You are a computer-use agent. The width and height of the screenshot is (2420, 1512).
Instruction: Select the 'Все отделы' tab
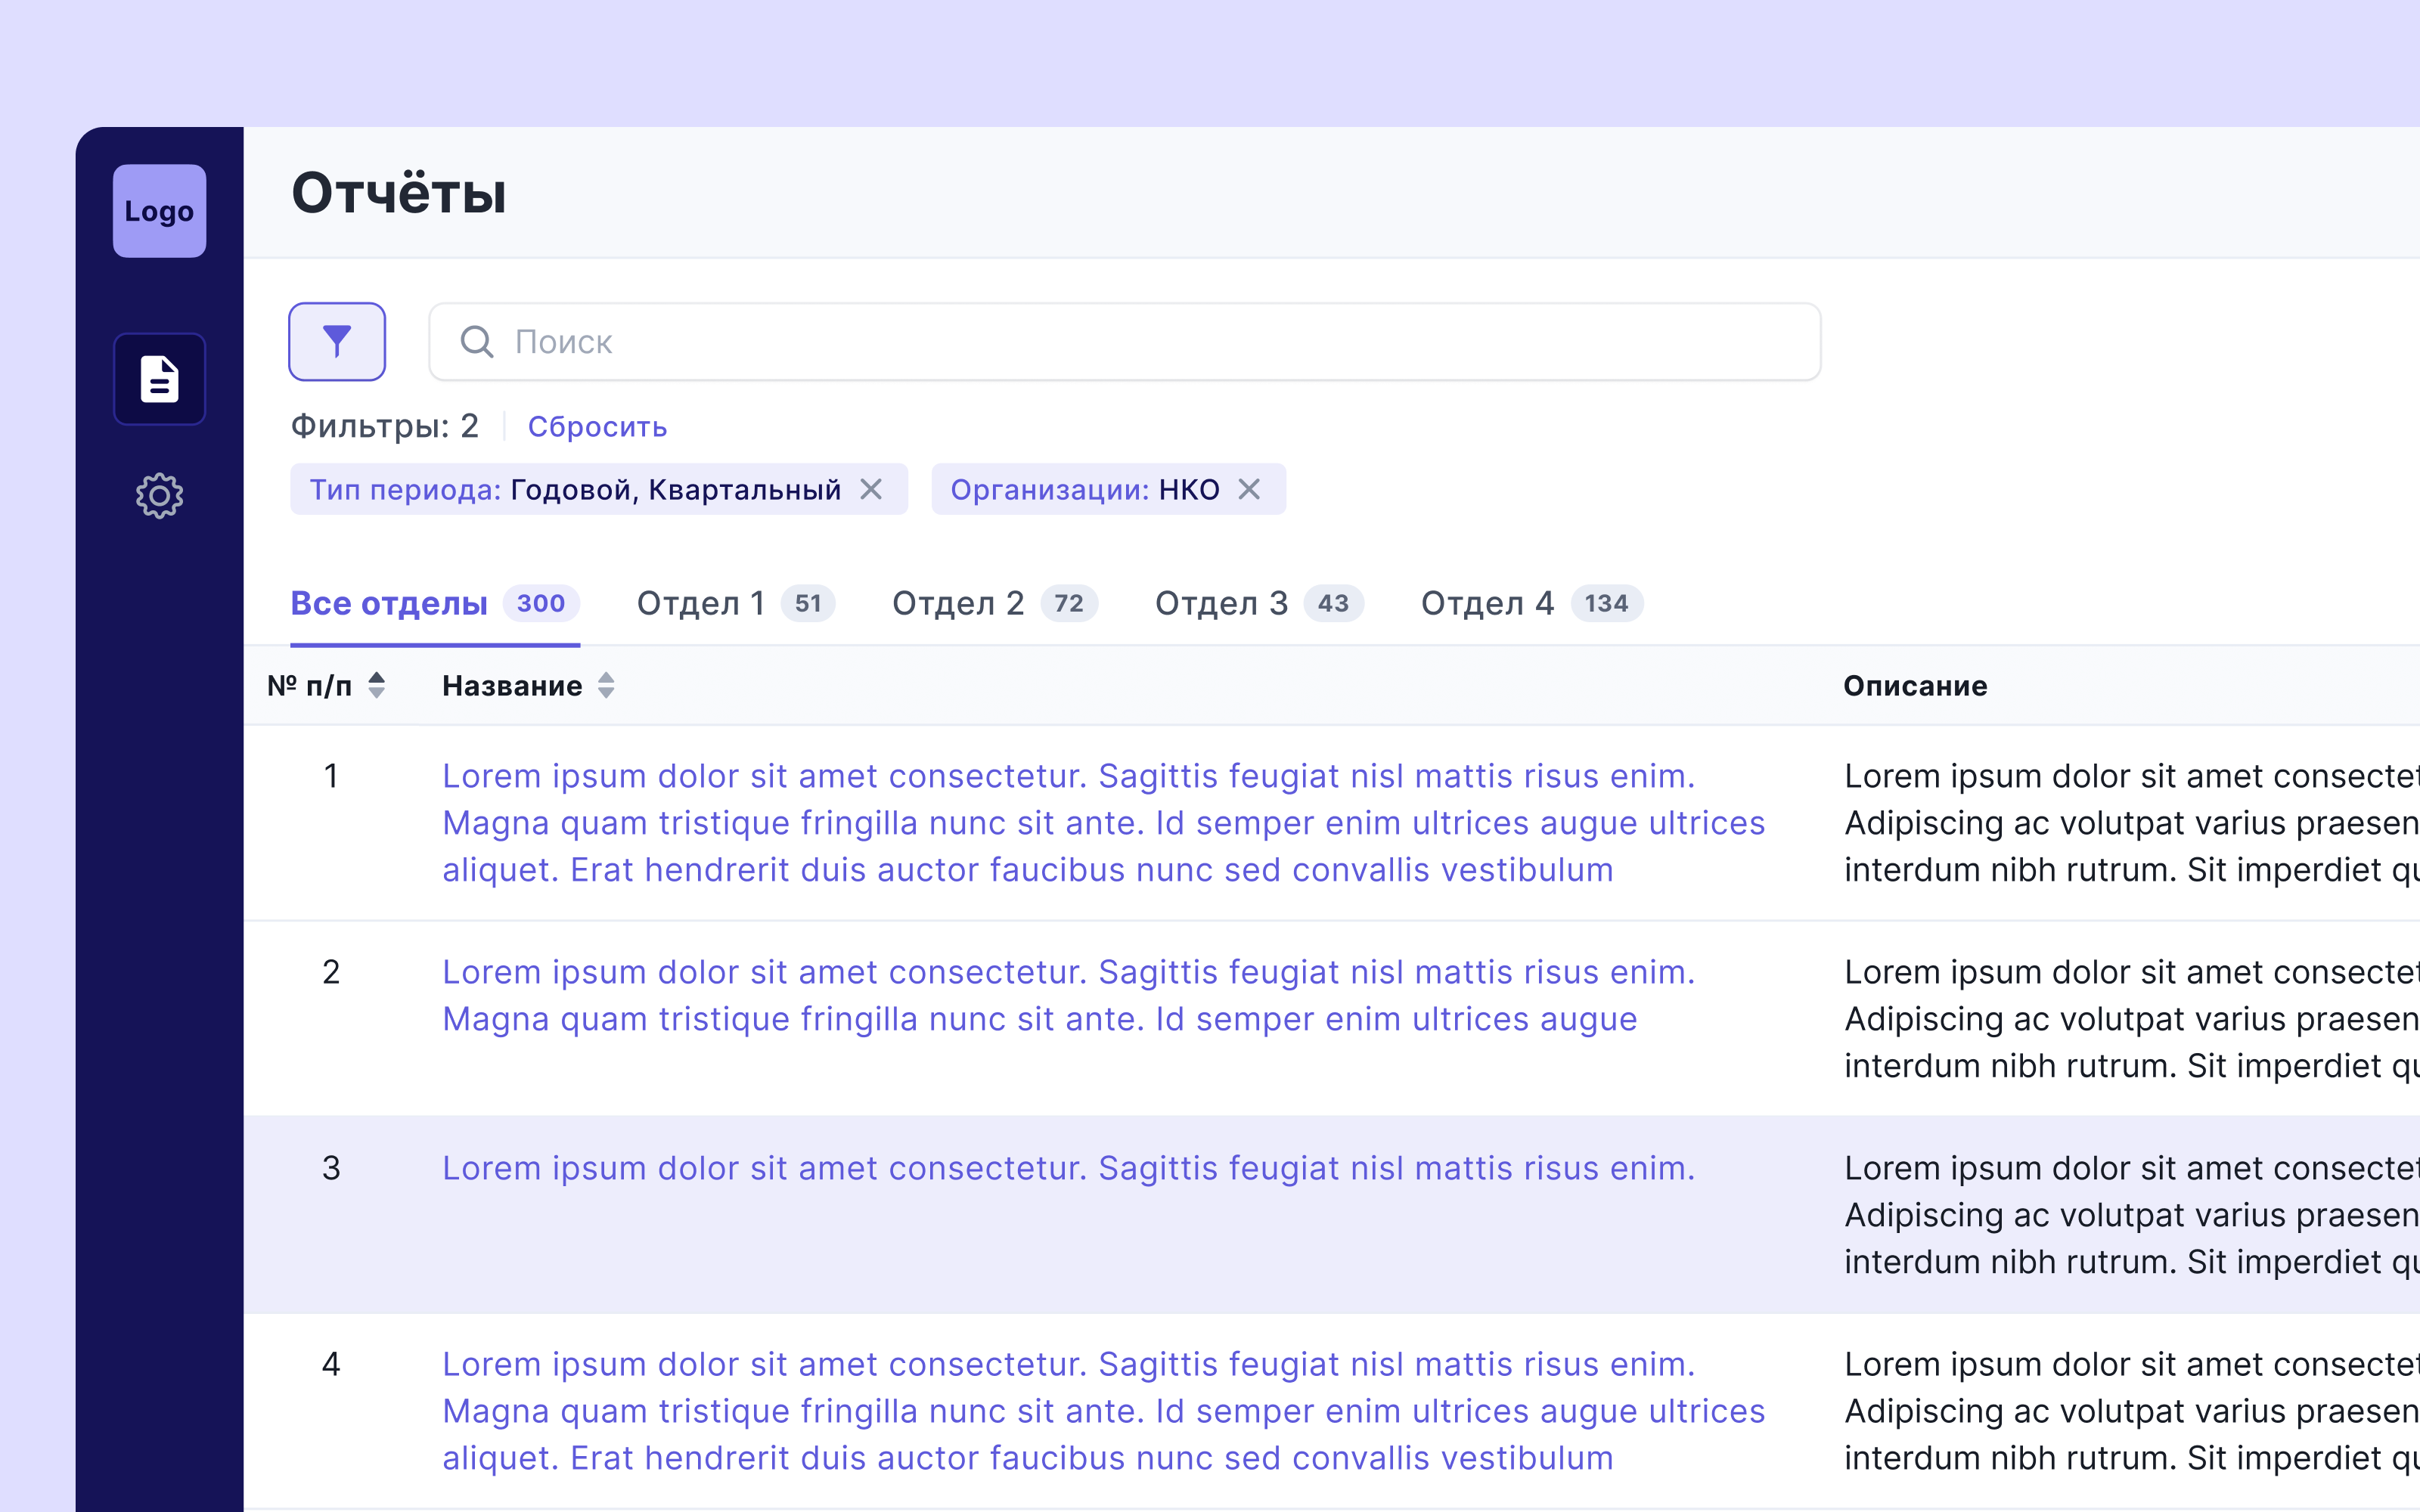tap(388, 603)
